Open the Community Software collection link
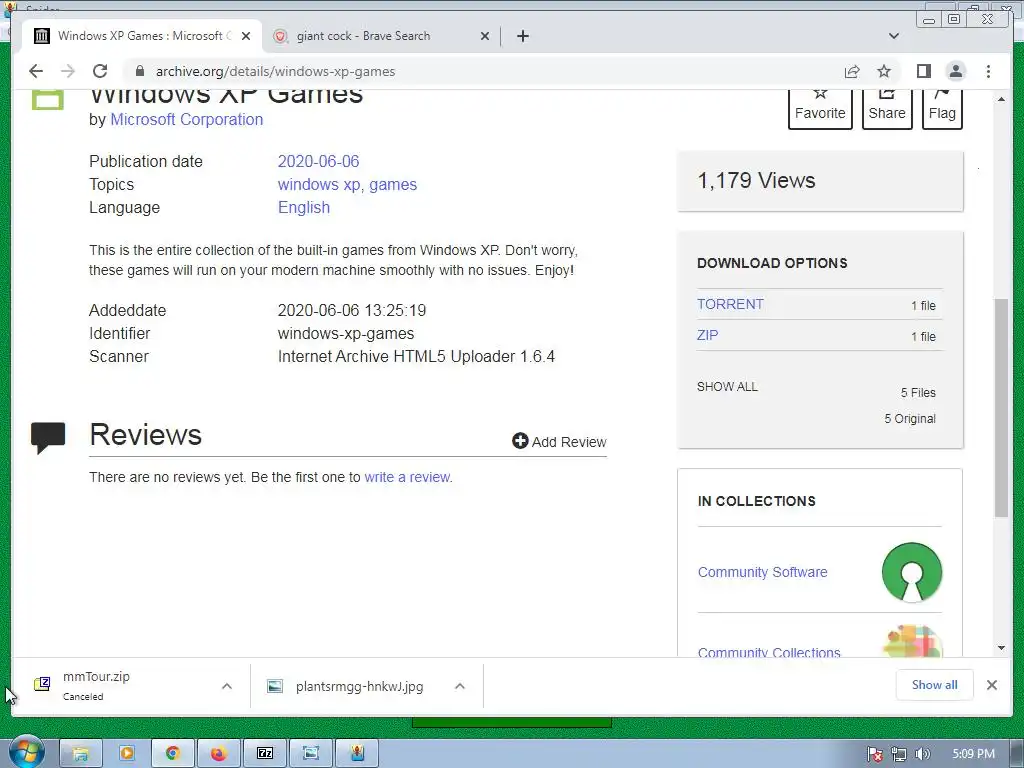Viewport: 1024px width, 768px height. coord(762,572)
